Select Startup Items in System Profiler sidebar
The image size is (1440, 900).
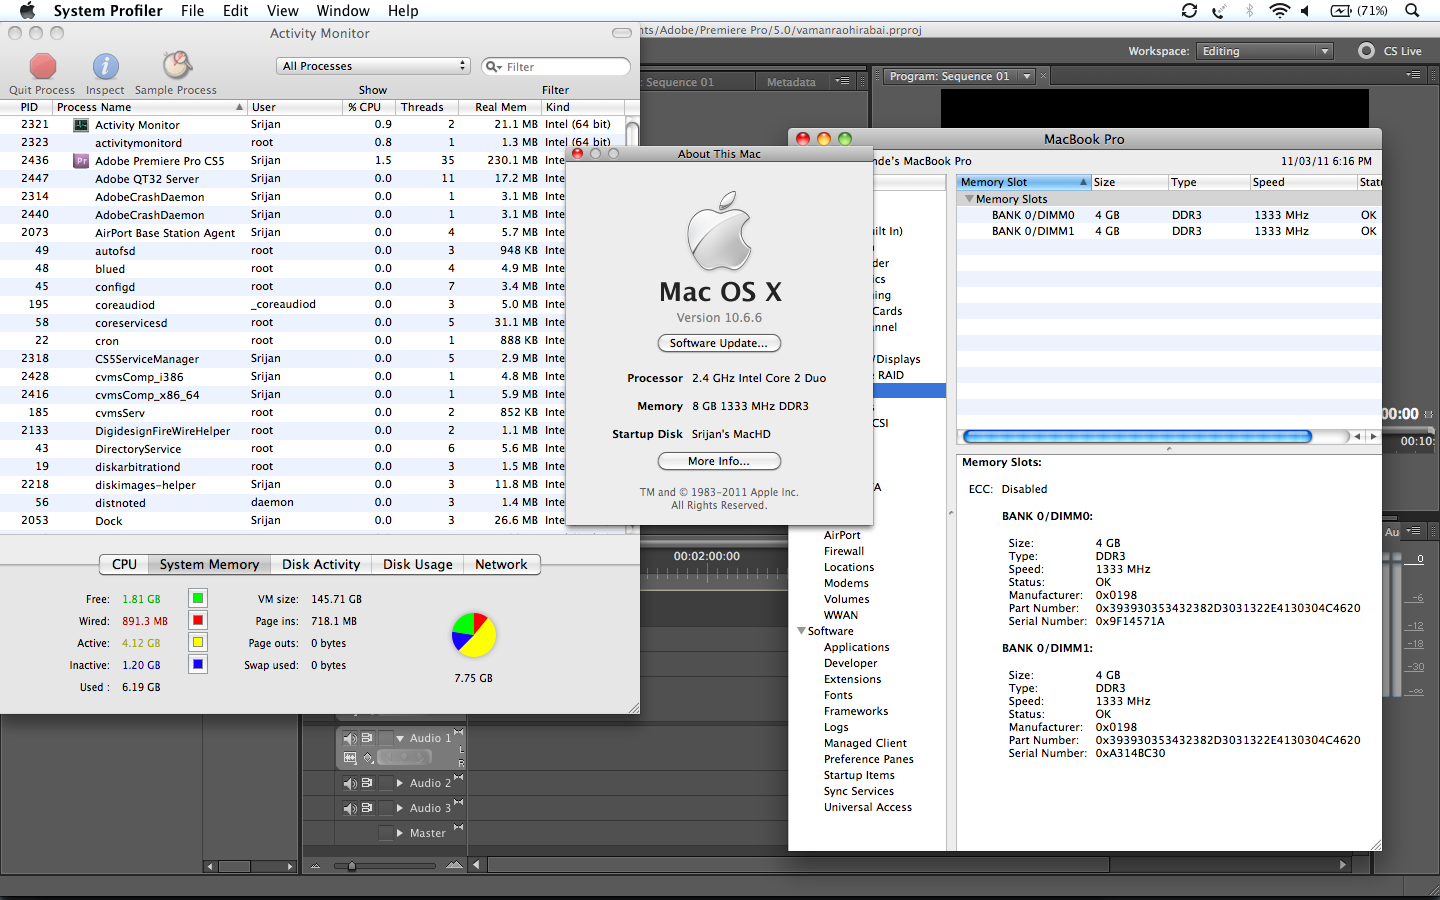[x=859, y=775]
